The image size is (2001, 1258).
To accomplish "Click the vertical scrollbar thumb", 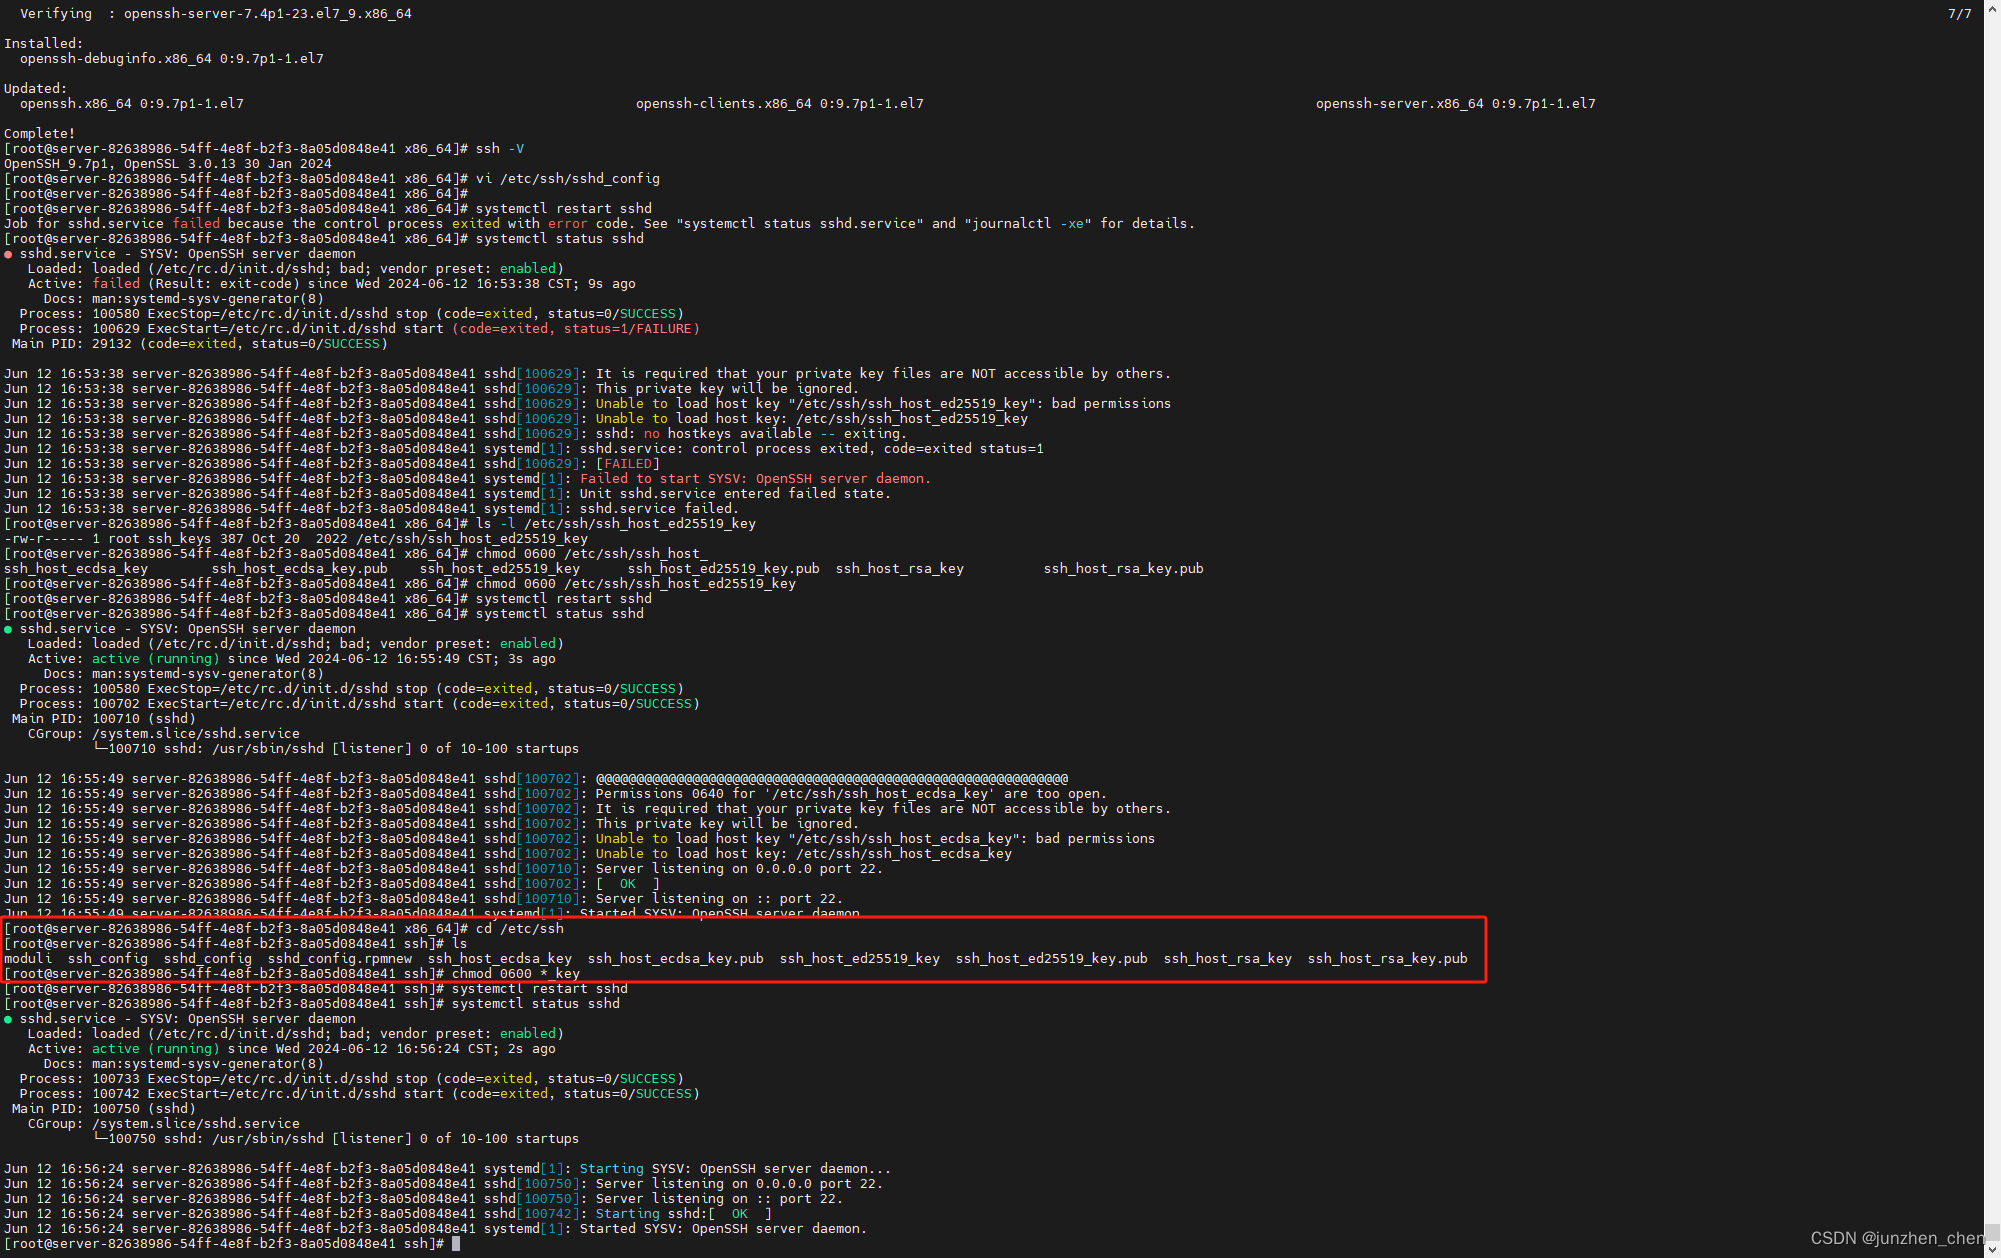I will pos(1992,1231).
